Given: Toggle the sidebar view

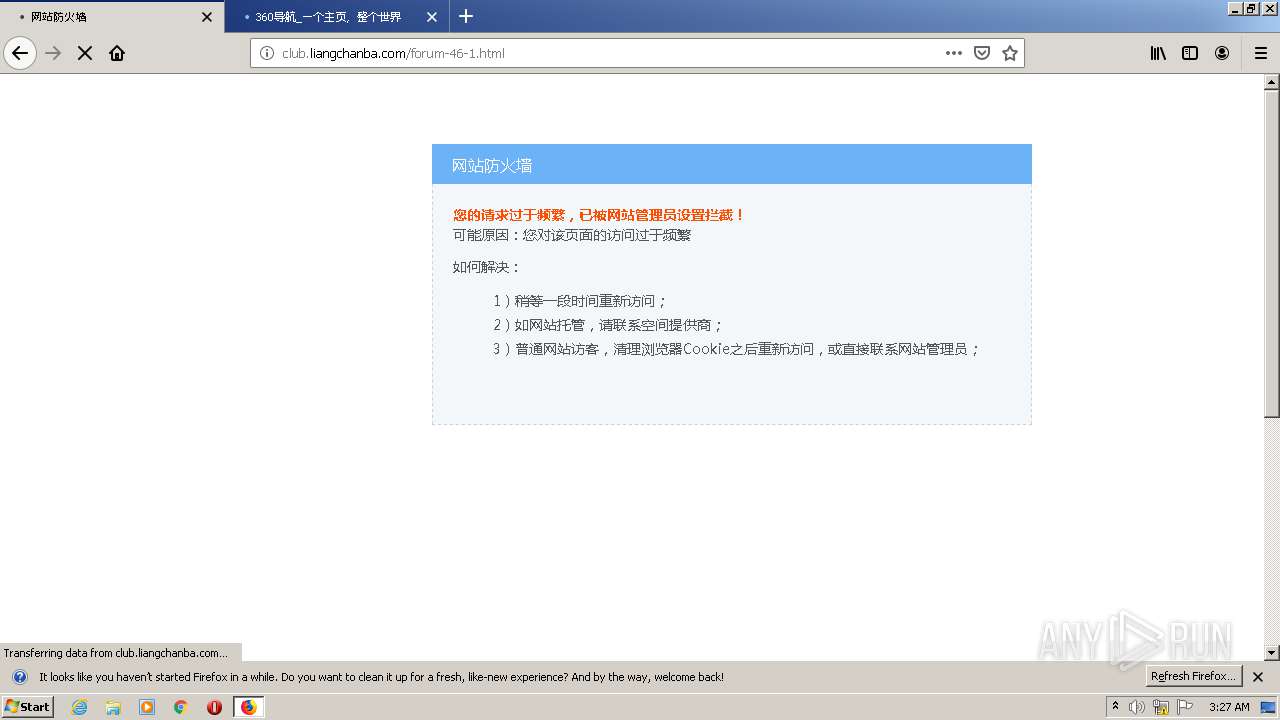Looking at the screenshot, I should [1190, 53].
